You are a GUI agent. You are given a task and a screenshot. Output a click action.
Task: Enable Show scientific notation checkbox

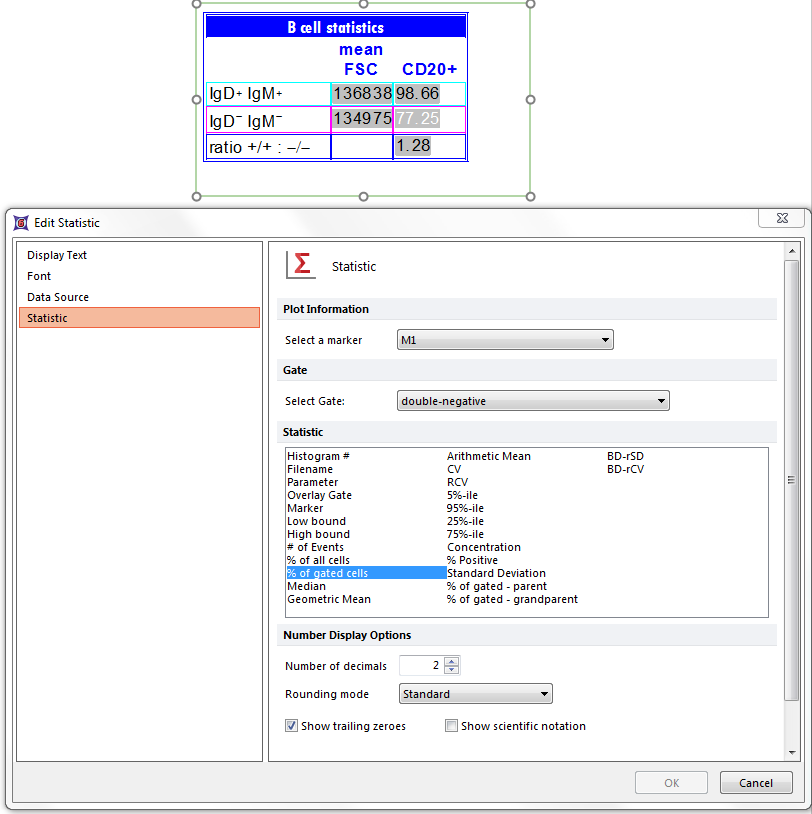[452, 726]
